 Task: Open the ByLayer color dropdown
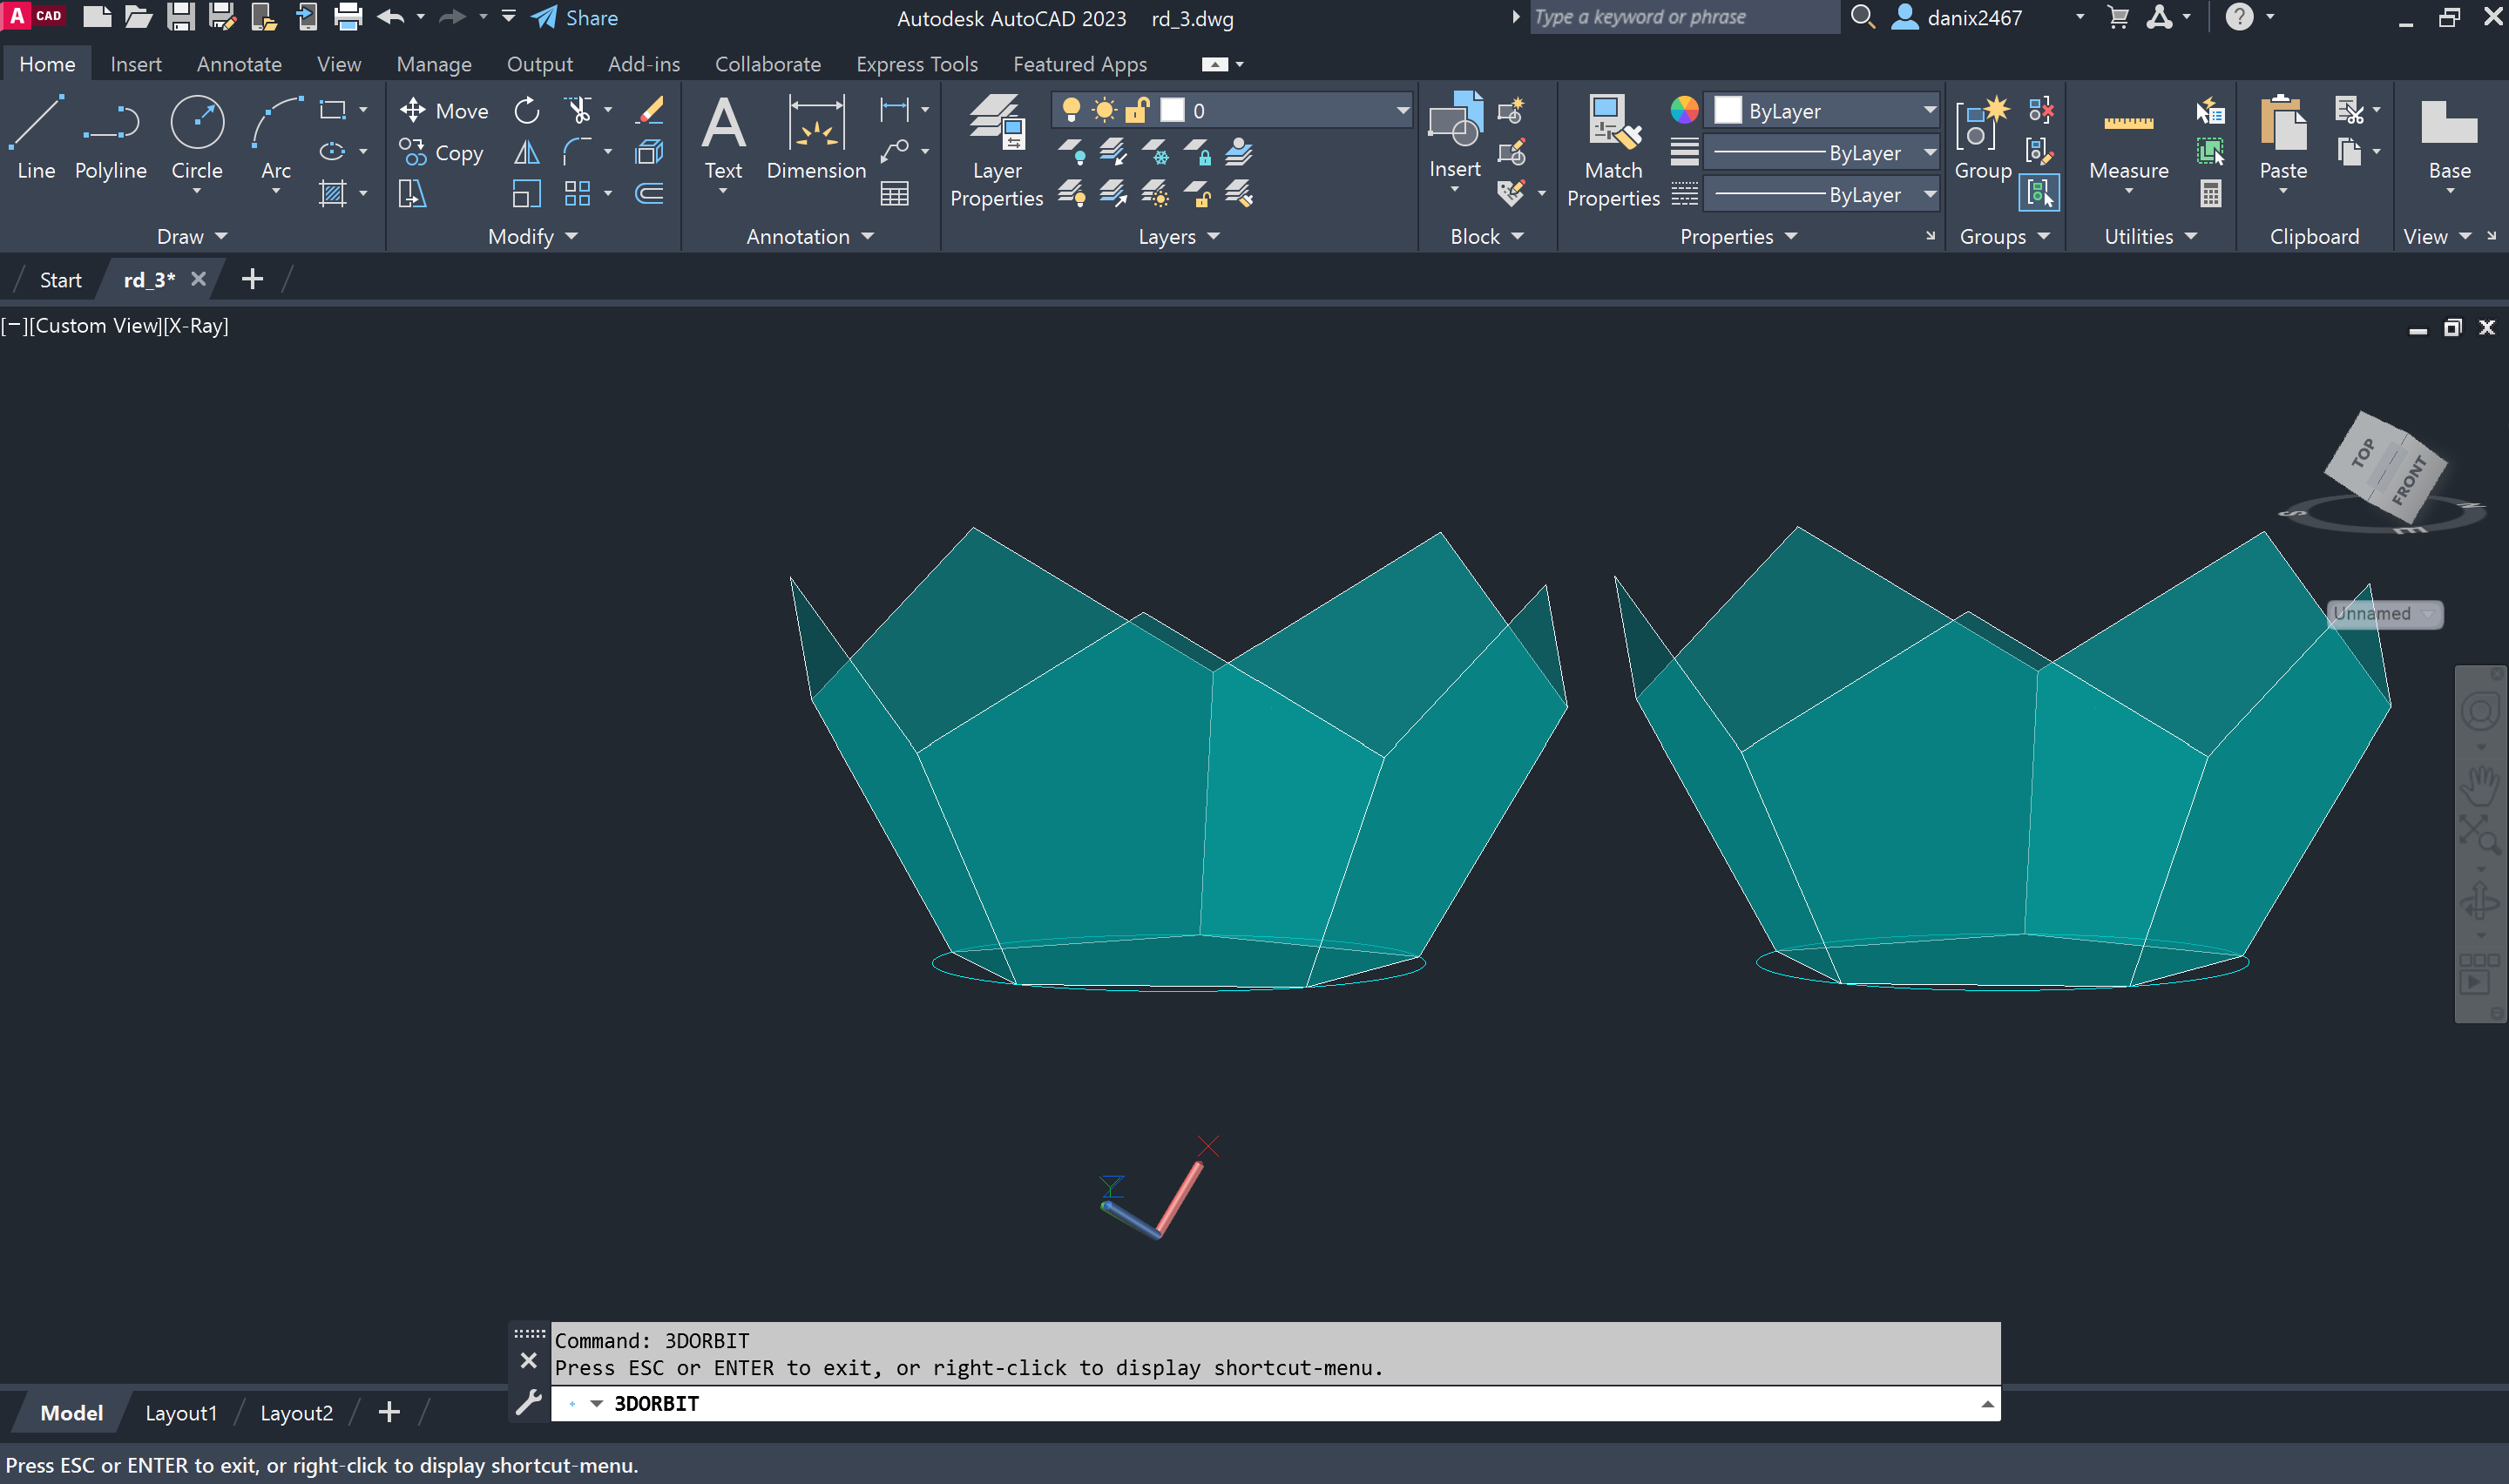[1928, 110]
